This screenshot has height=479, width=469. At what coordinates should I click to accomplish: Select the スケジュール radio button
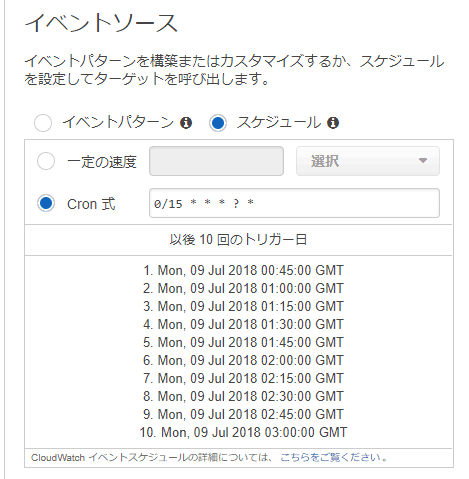pyautogui.click(x=218, y=123)
